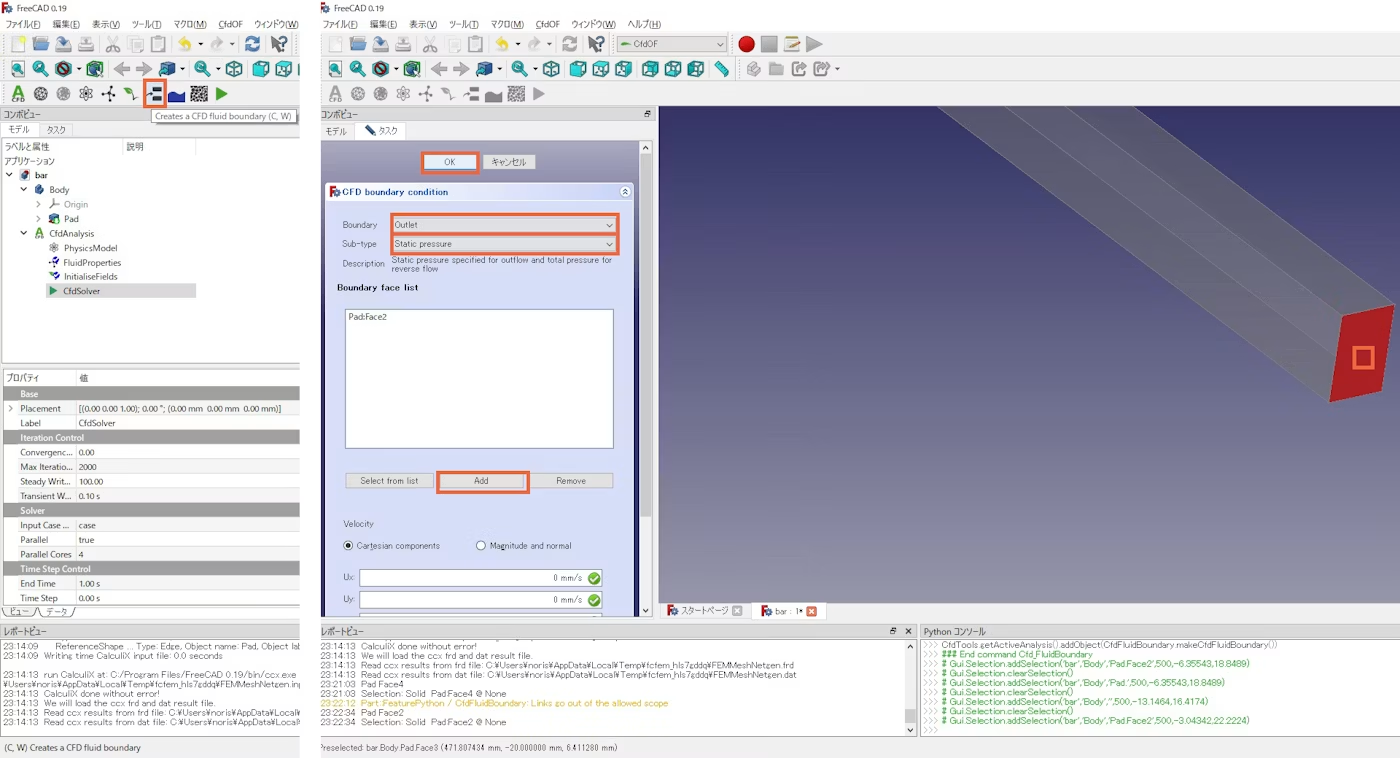Viewport: 1400px width, 758px height.
Task: Open the physics model atom icon in left window
Action: pos(86,94)
